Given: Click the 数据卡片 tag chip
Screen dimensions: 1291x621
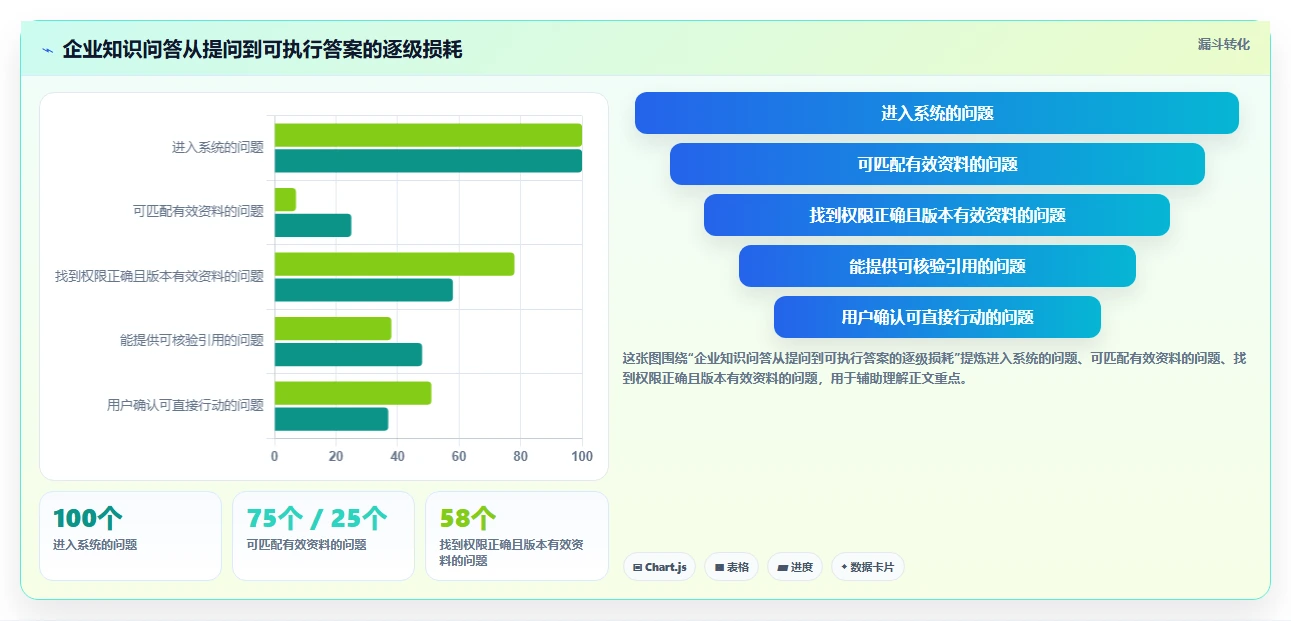Looking at the screenshot, I should click(868, 567).
